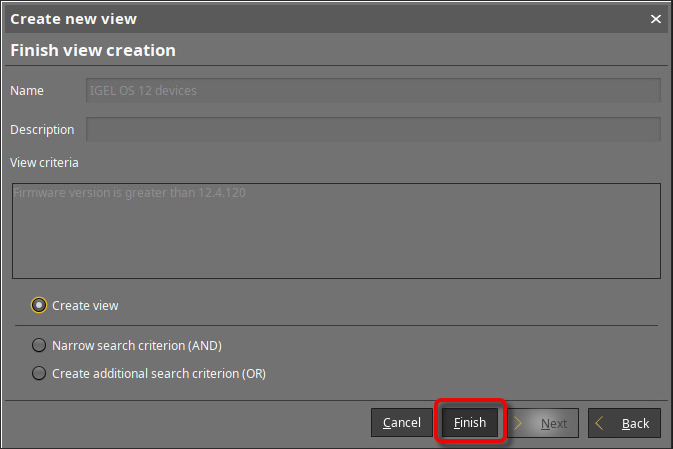
Task: Click the right chevron icon beside Next
Action: coord(520,423)
